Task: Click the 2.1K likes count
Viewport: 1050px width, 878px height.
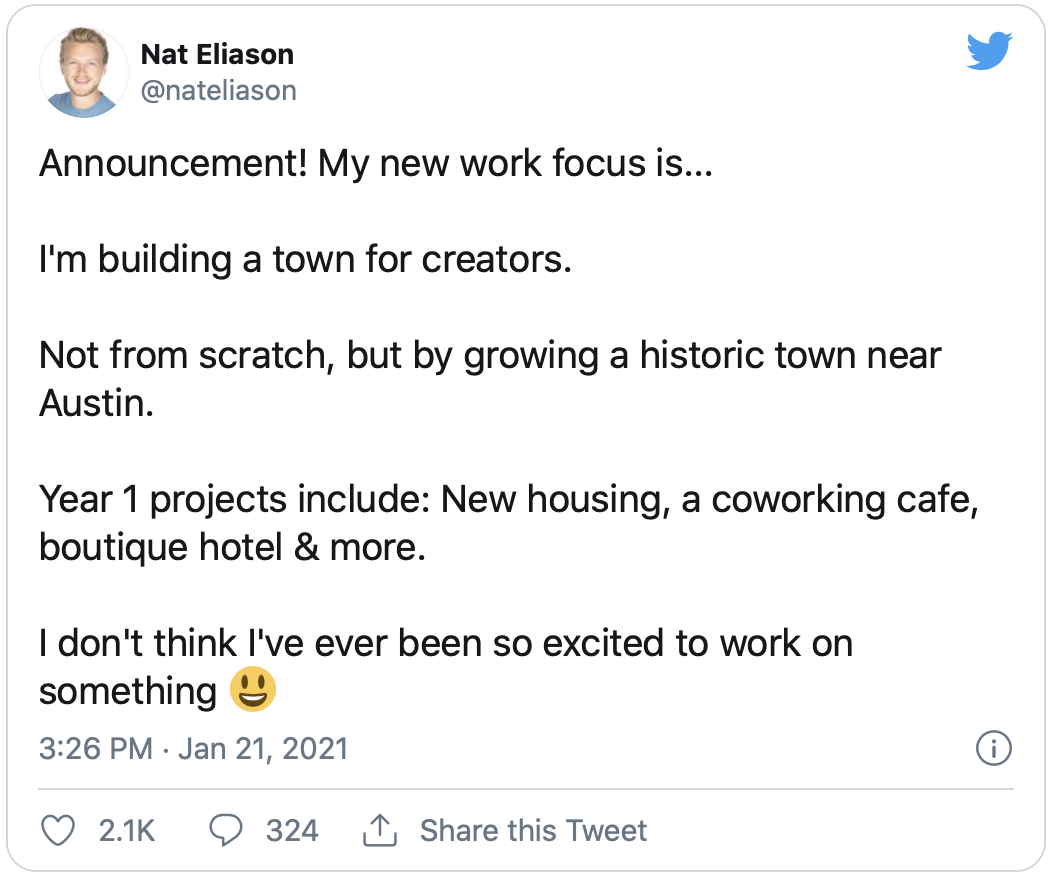Action: pos(127,830)
